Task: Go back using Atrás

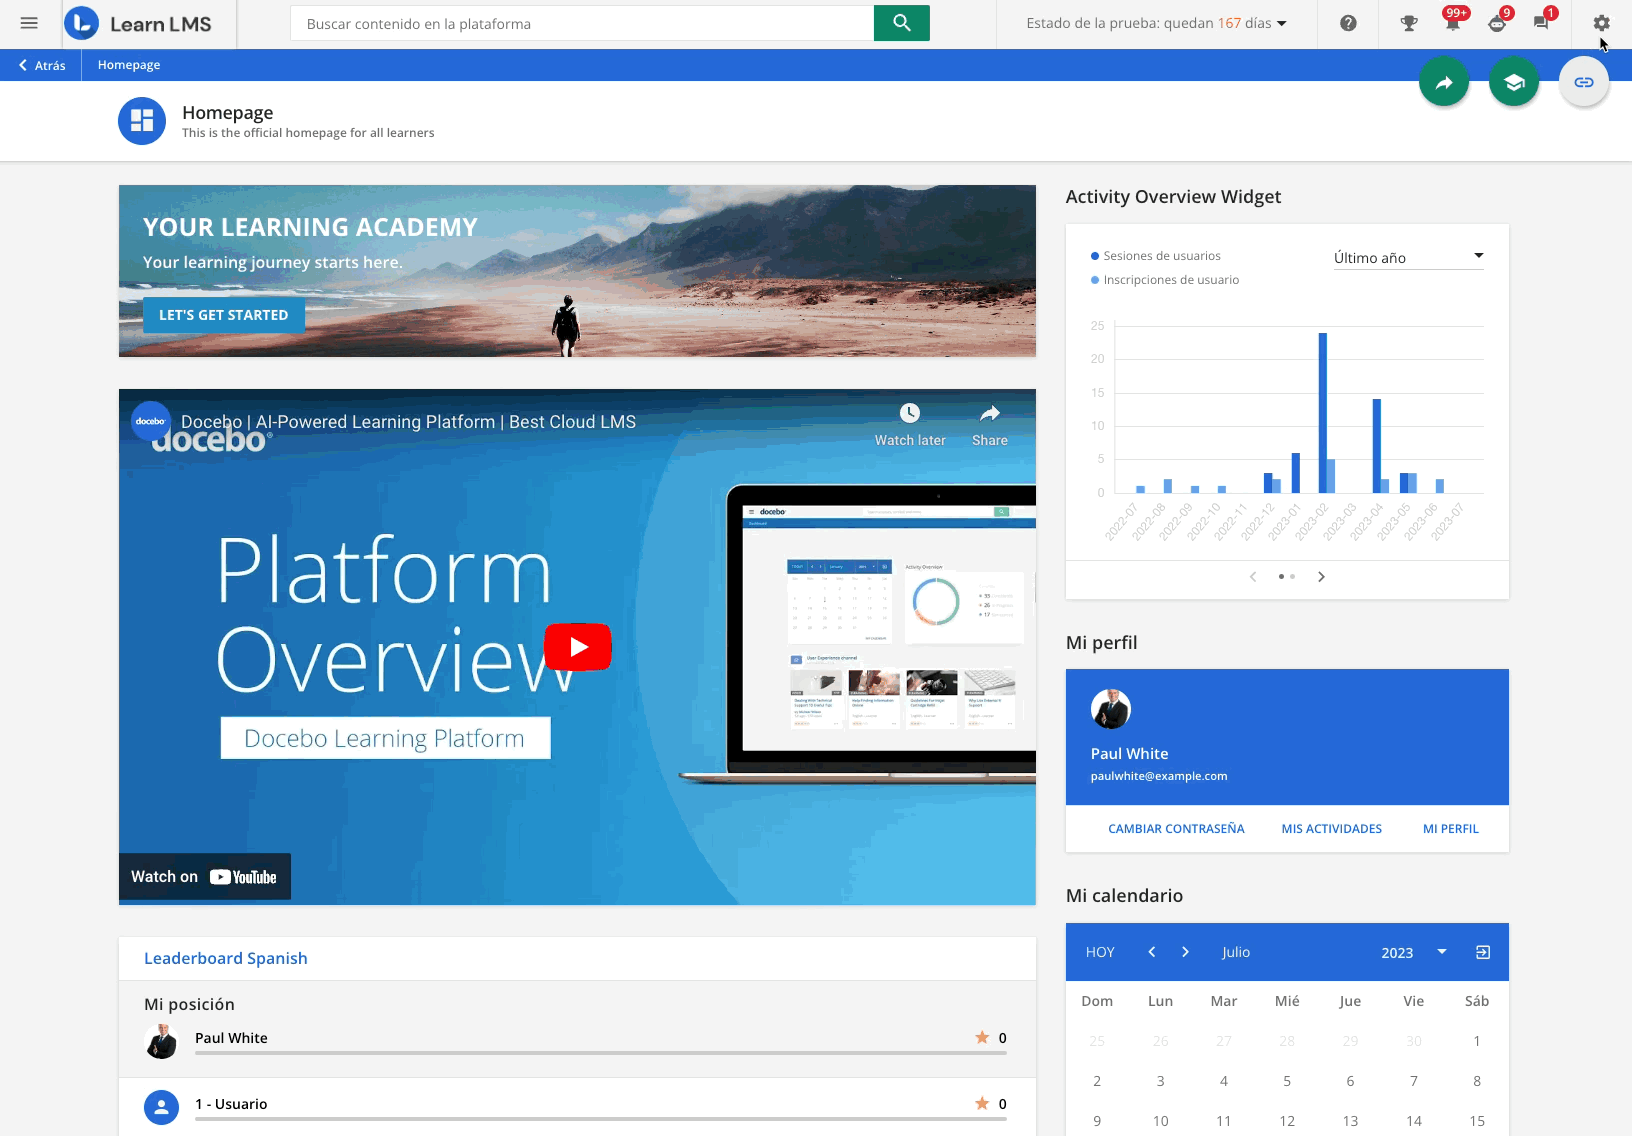Action: (42, 65)
